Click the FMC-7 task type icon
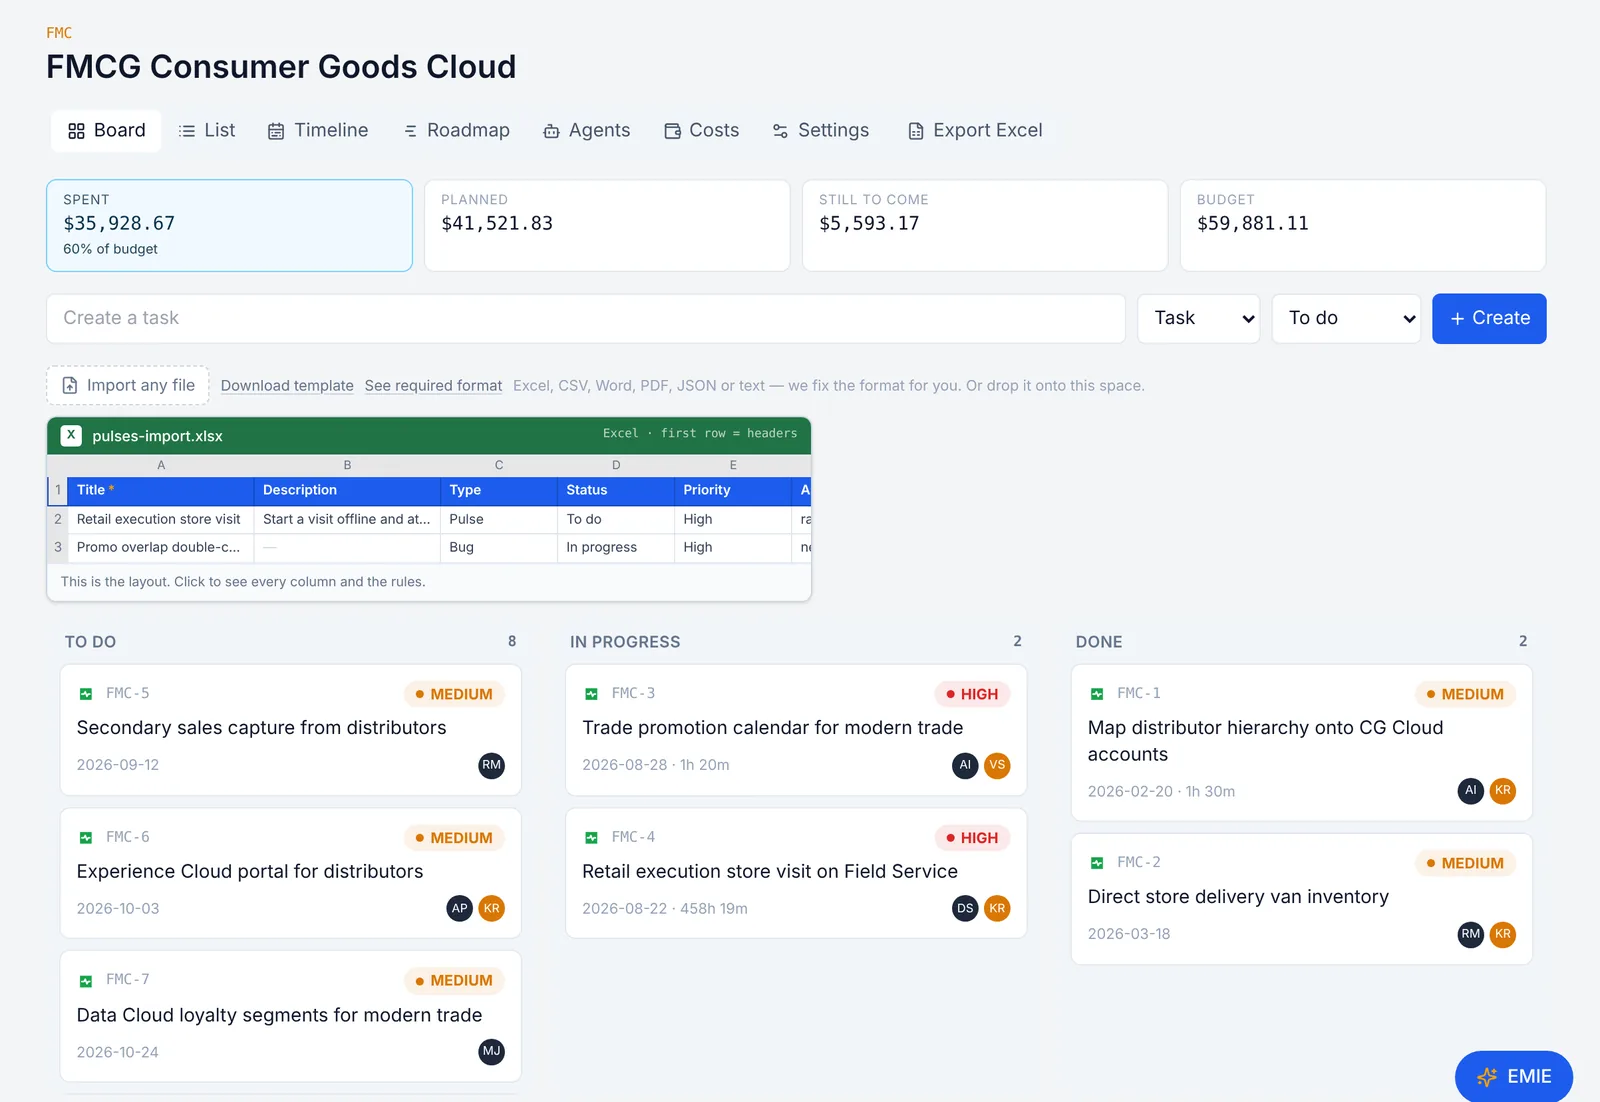Screen dimensions: 1600x1102 pos(86,981)
